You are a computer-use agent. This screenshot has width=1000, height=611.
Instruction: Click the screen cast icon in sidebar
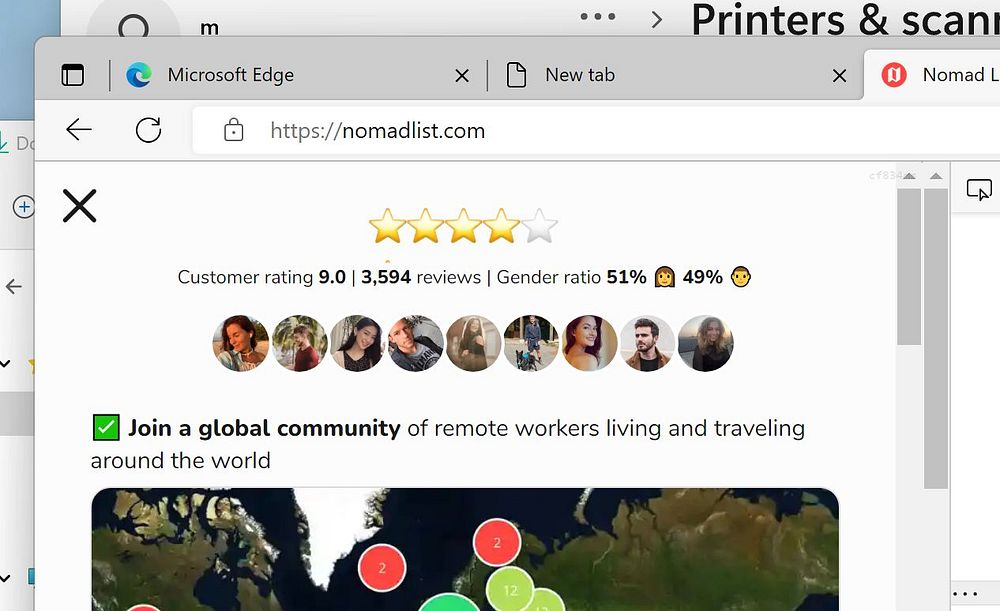pyautogui.click(x=979, y=190)
